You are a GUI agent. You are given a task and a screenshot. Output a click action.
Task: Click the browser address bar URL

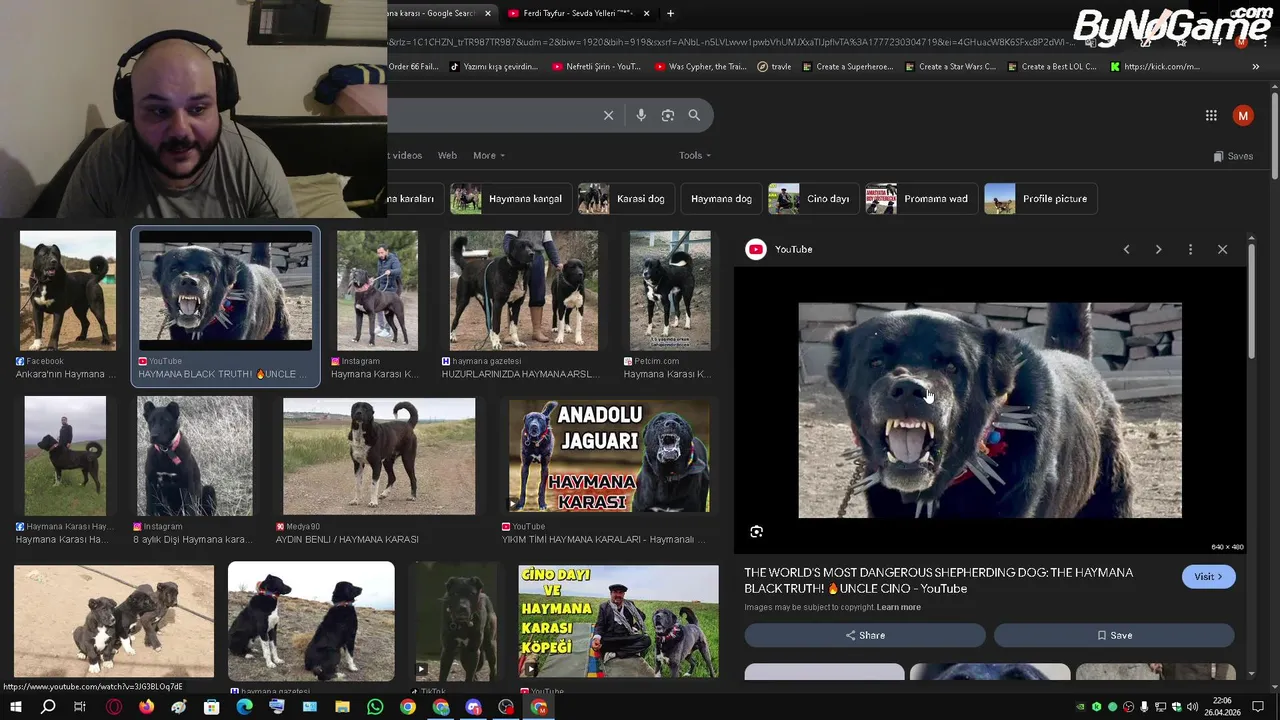(730, 41)
